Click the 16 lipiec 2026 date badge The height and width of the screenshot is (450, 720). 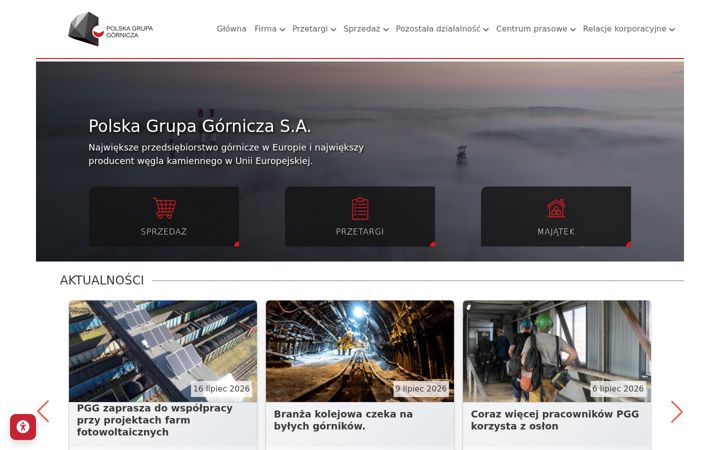(x=222, y=389)
